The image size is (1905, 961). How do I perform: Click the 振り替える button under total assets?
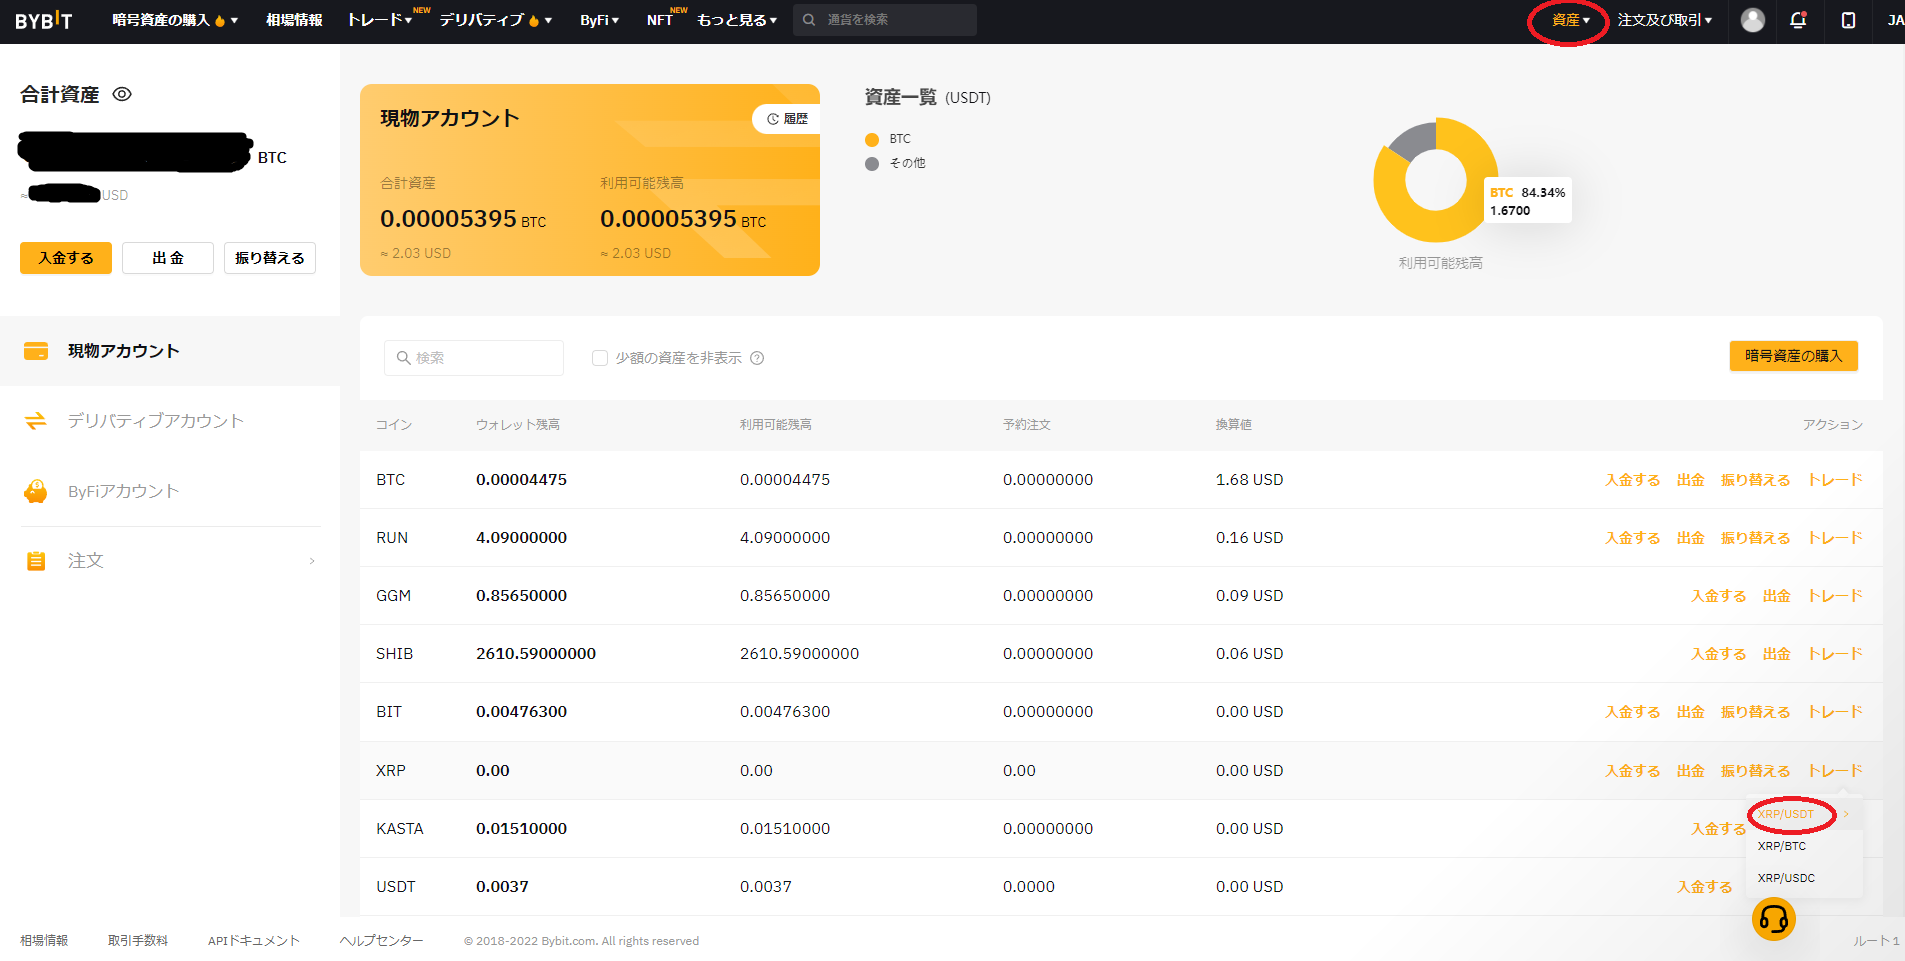coord(270,258)
